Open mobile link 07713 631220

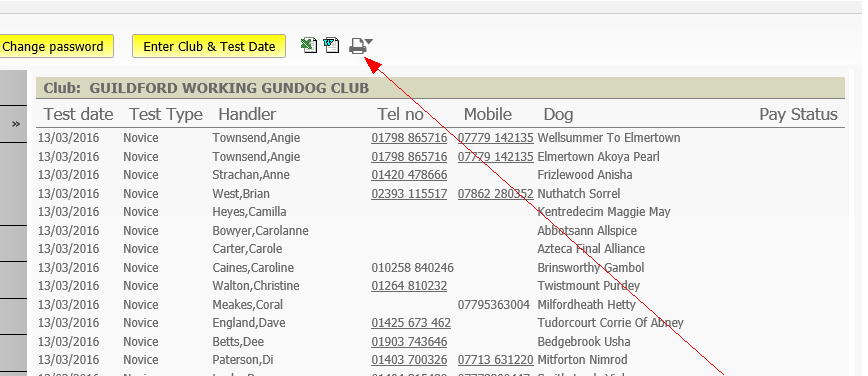pos(495,360)
